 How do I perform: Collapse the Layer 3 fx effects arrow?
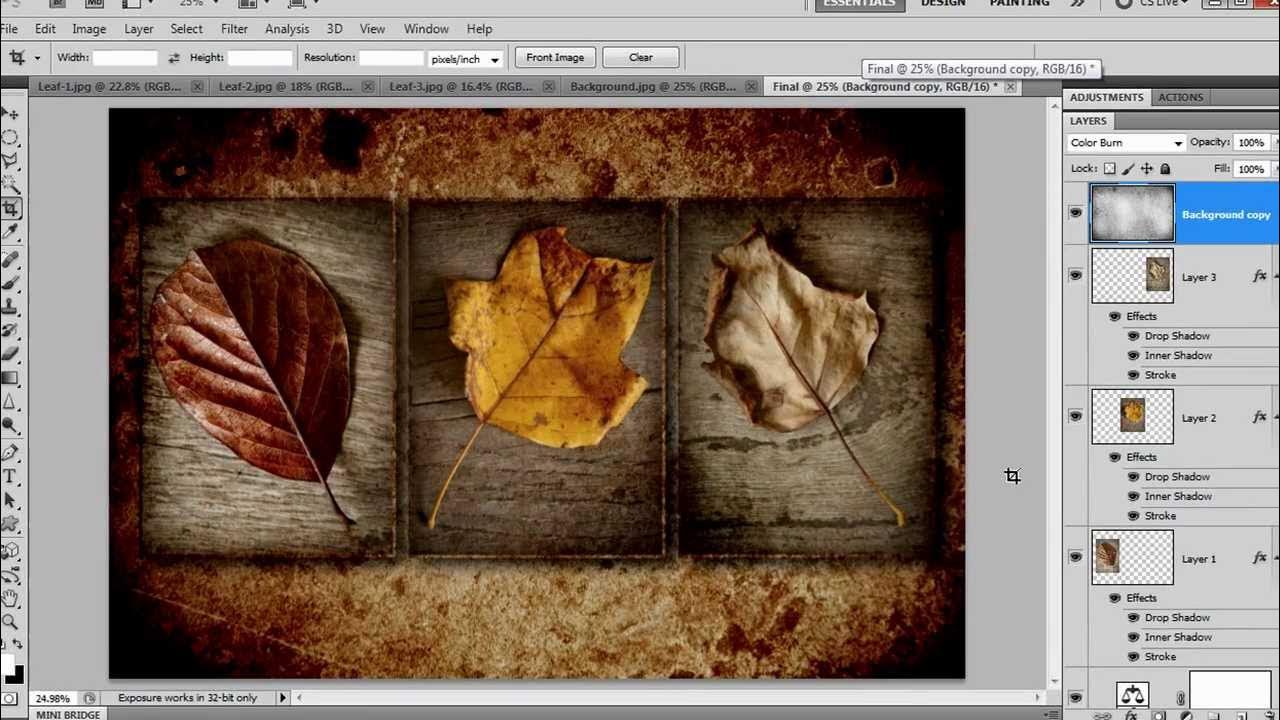point(1276,276)
